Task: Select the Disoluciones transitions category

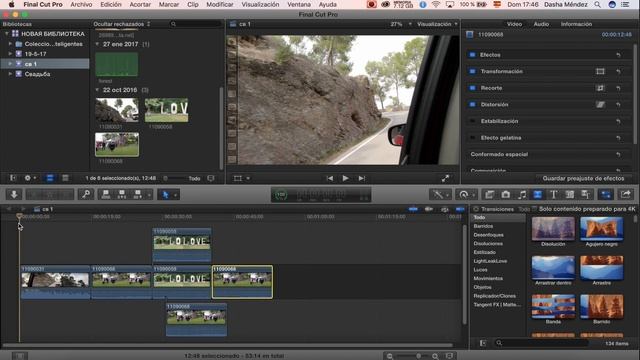Action: 488,244
